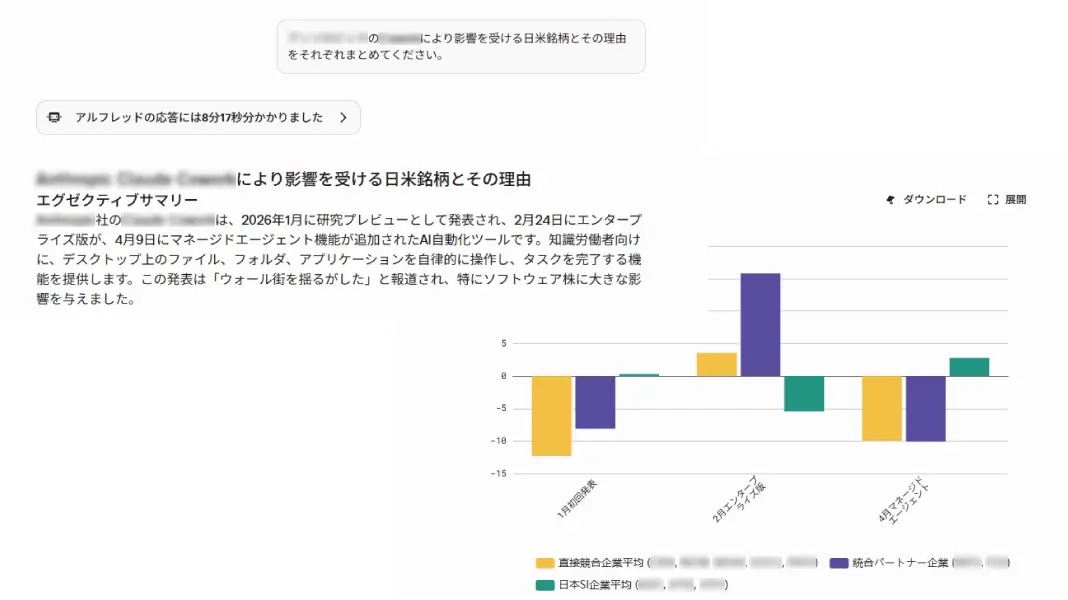This screenshot has height=600, width=1068.
Task: Click the yellow bar for 4月マネージドエージェント
Action: coord(882,408)
